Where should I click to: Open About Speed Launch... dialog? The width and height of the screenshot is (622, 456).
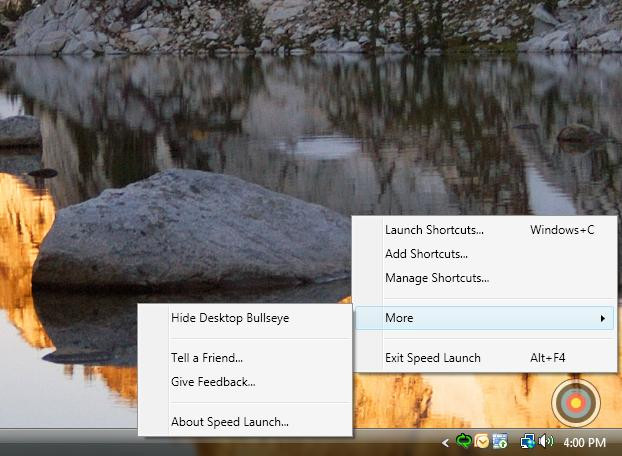point(230,422)
